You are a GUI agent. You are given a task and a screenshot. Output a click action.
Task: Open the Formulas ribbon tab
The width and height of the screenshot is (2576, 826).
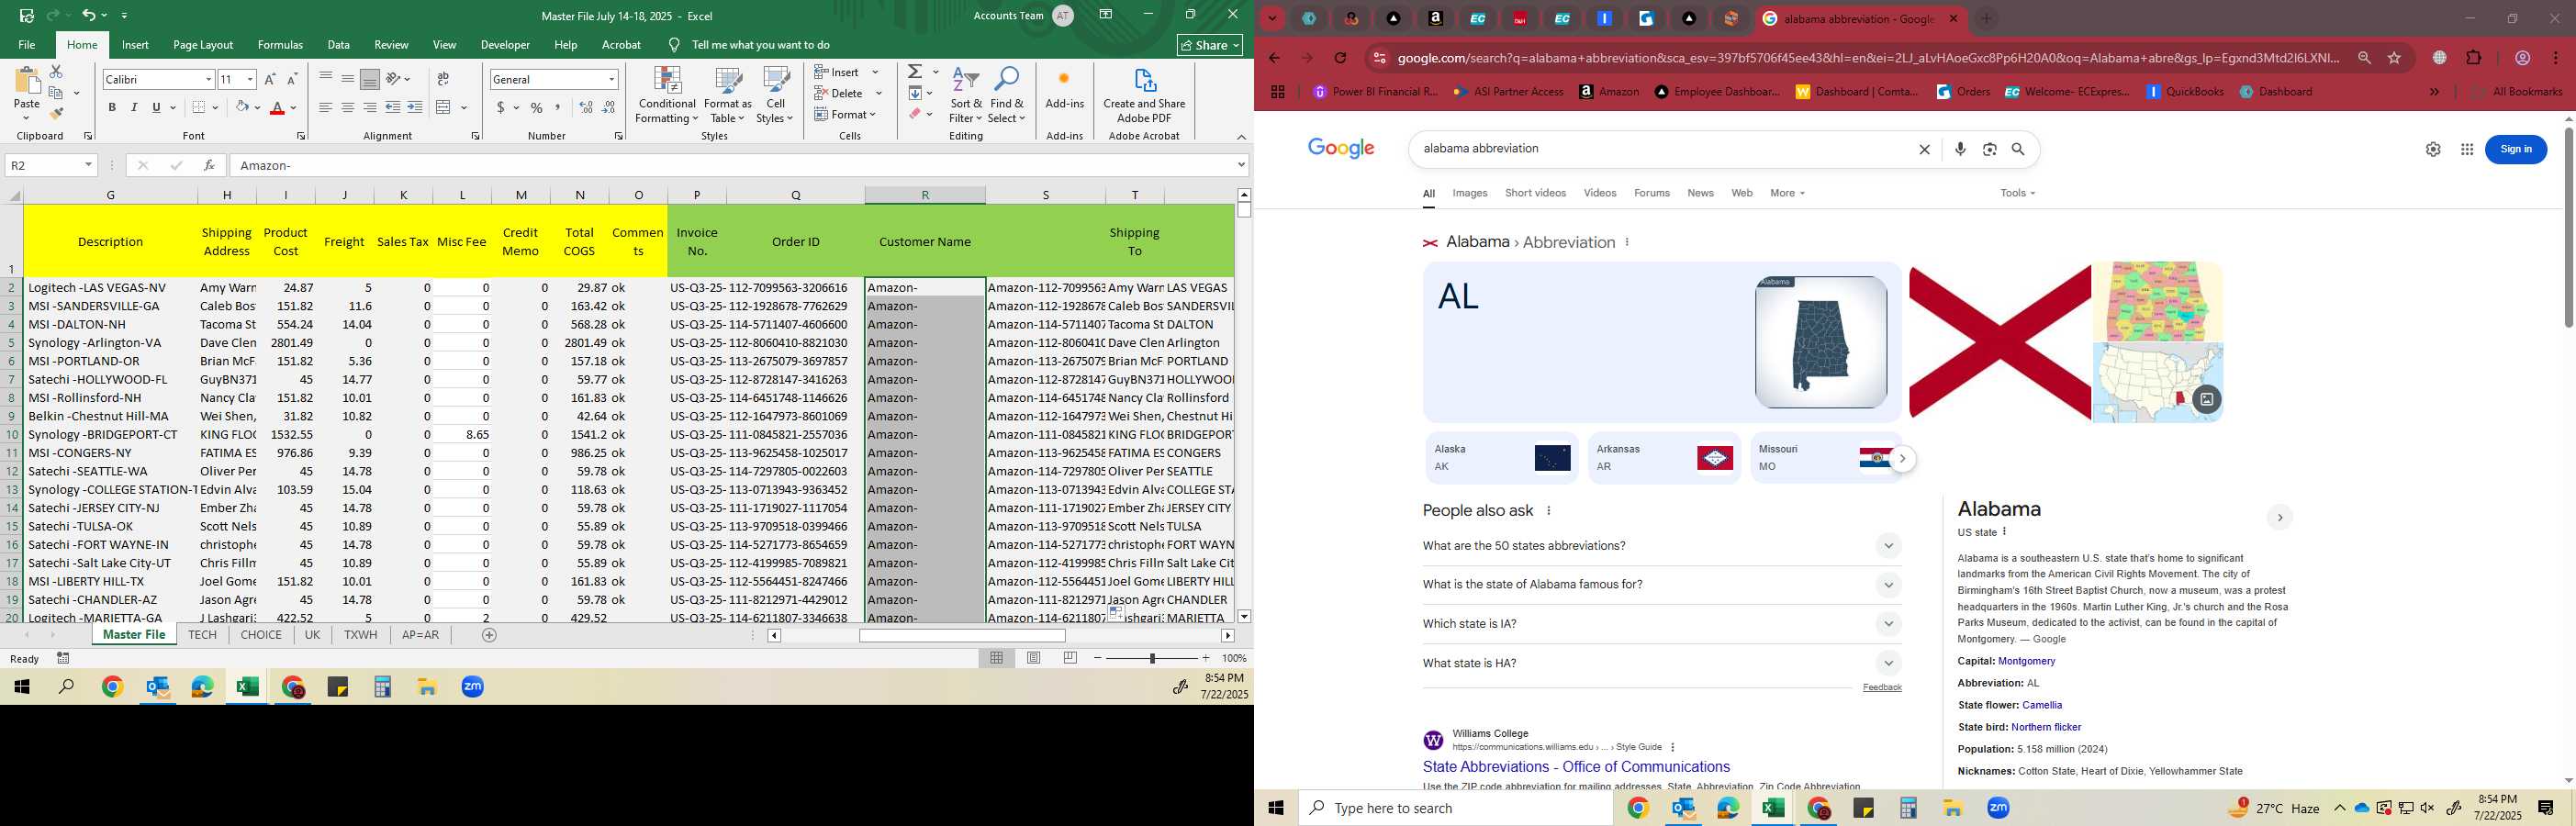[x=280, y=45]
